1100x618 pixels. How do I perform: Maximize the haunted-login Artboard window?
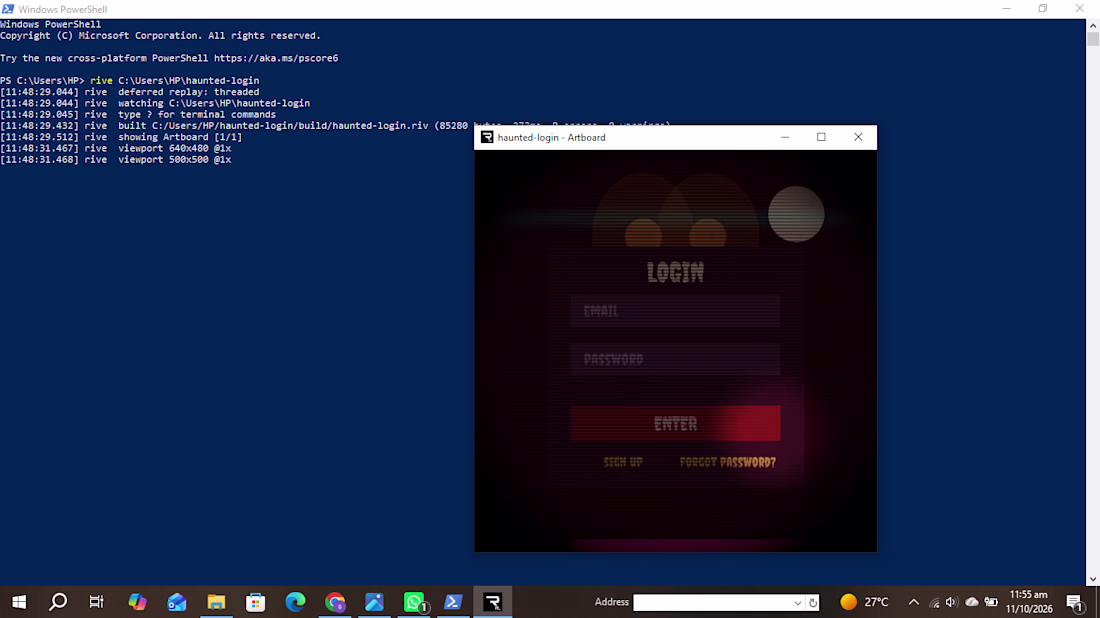coord(821,137)
